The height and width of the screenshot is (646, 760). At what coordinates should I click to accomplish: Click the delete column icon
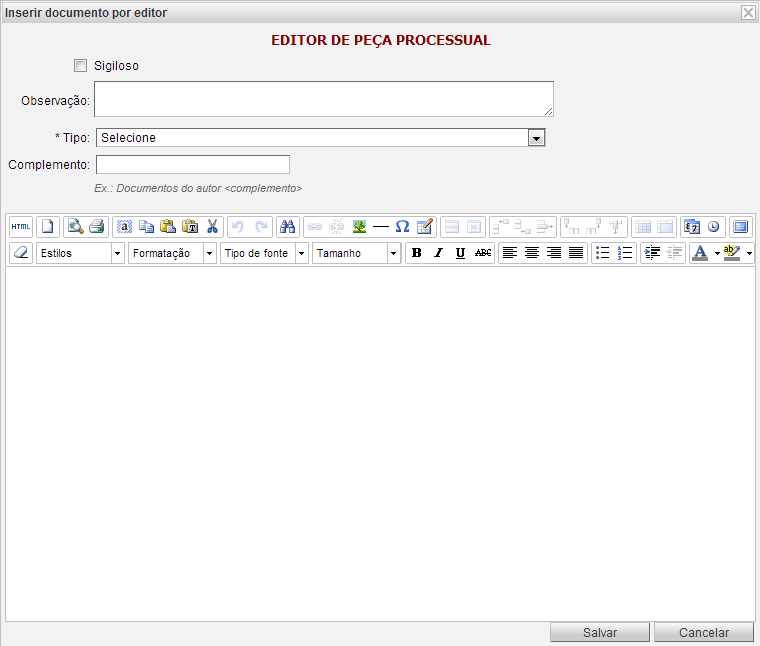point(616,226)
